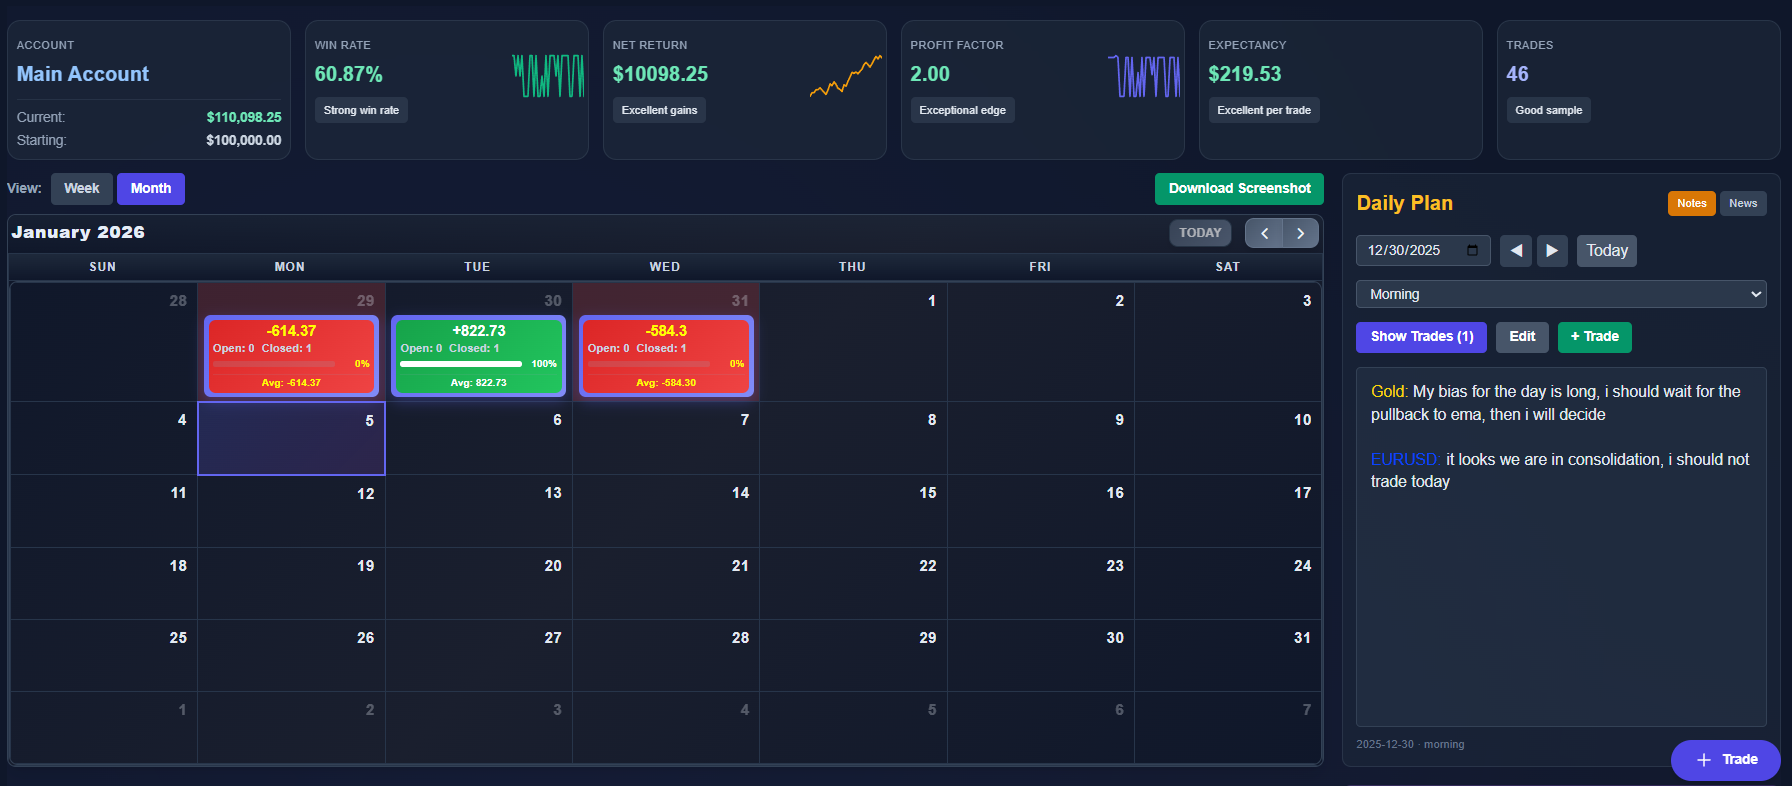
Task: Switch calendar to Week view
Action: [82, 189]
